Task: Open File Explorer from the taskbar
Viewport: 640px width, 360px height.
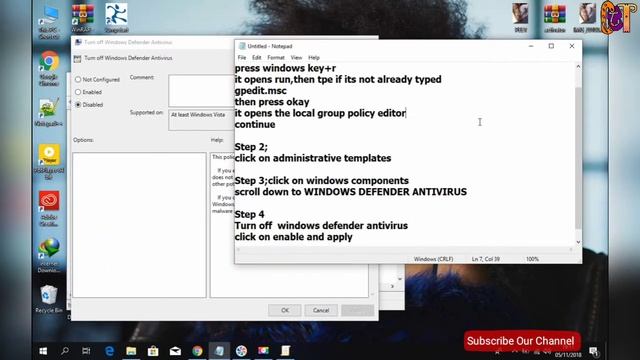Action: pos(131,351)
